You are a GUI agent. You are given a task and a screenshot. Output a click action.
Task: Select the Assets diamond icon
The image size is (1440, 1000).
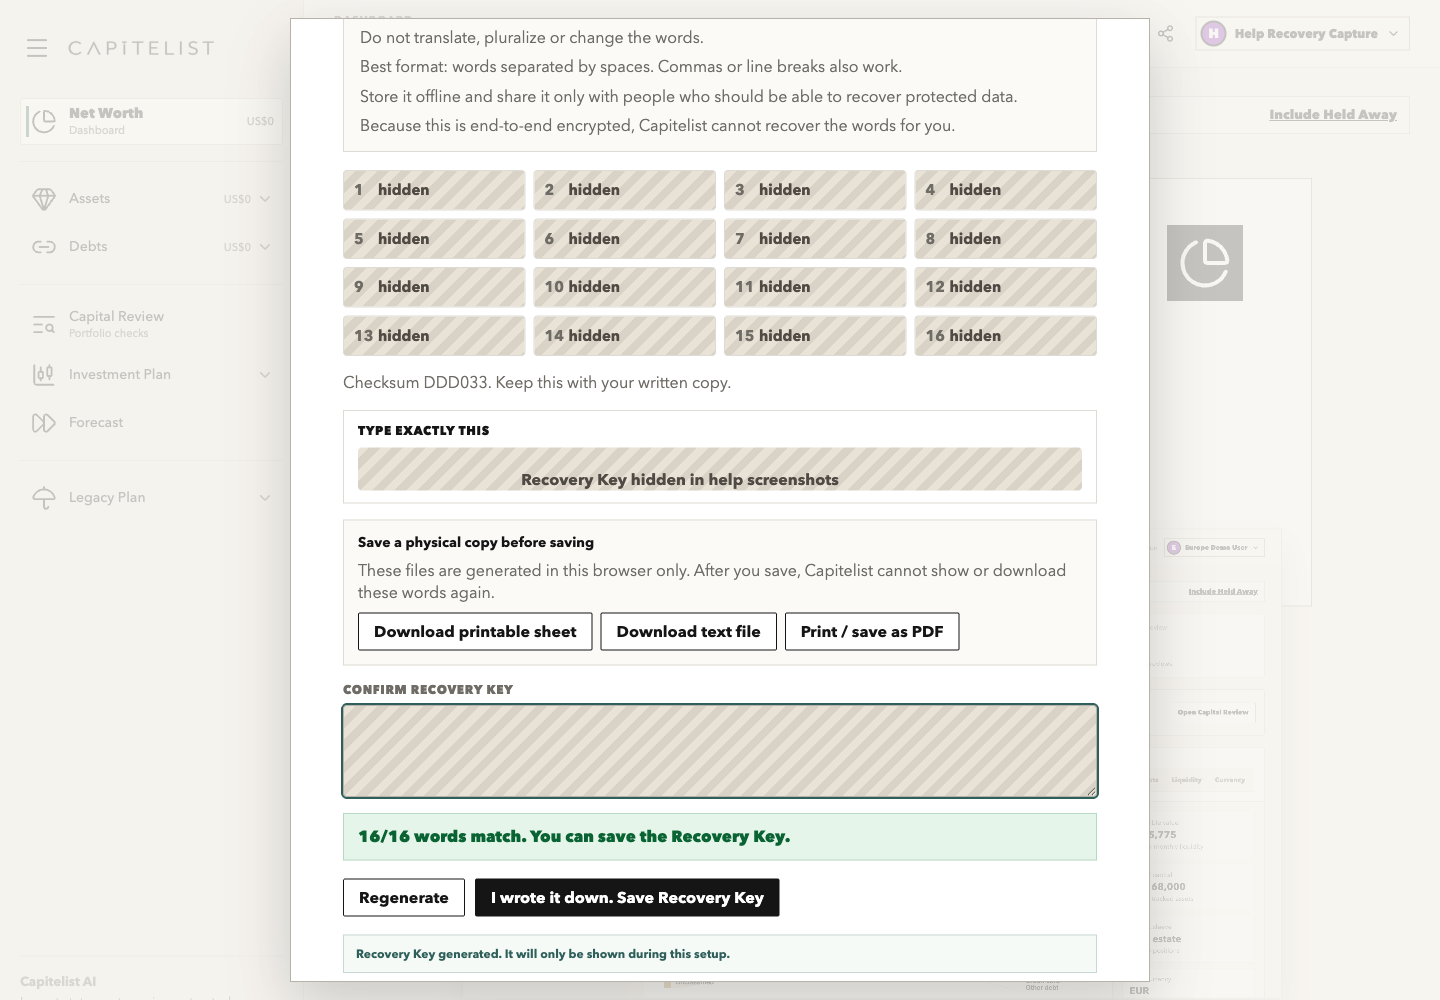tap(44, 199)
